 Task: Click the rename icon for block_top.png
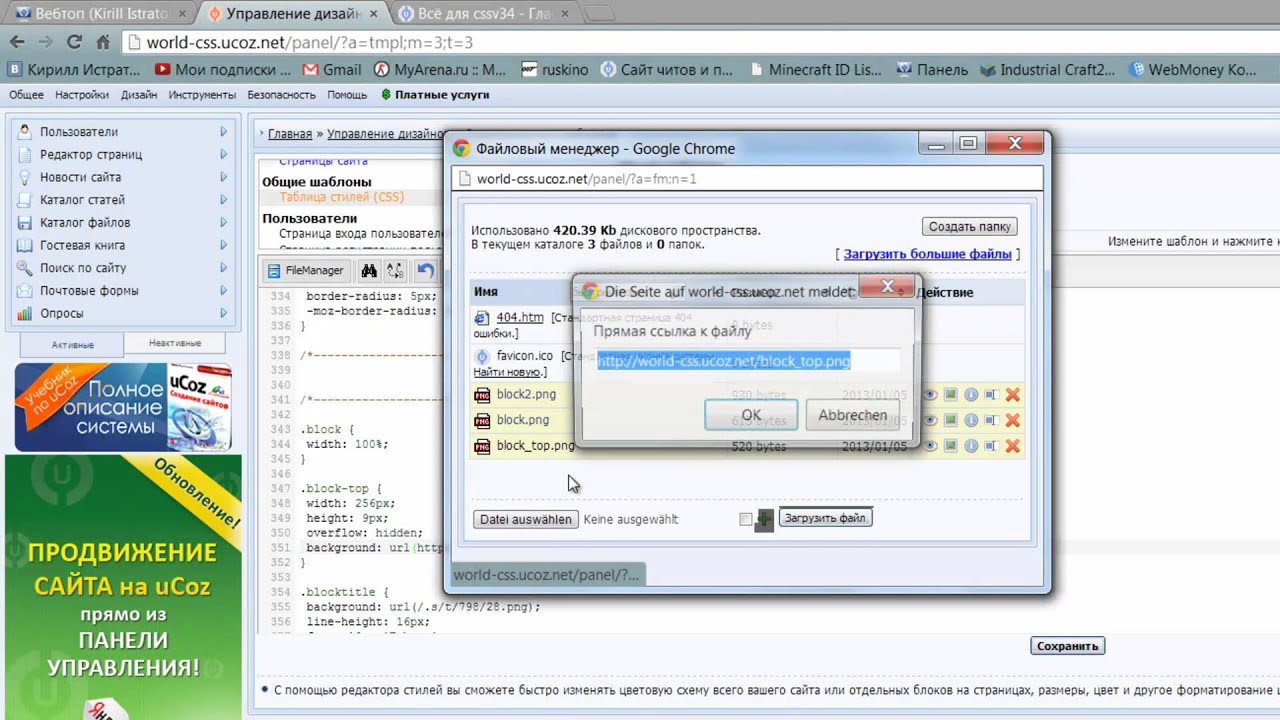click(990, 446)
